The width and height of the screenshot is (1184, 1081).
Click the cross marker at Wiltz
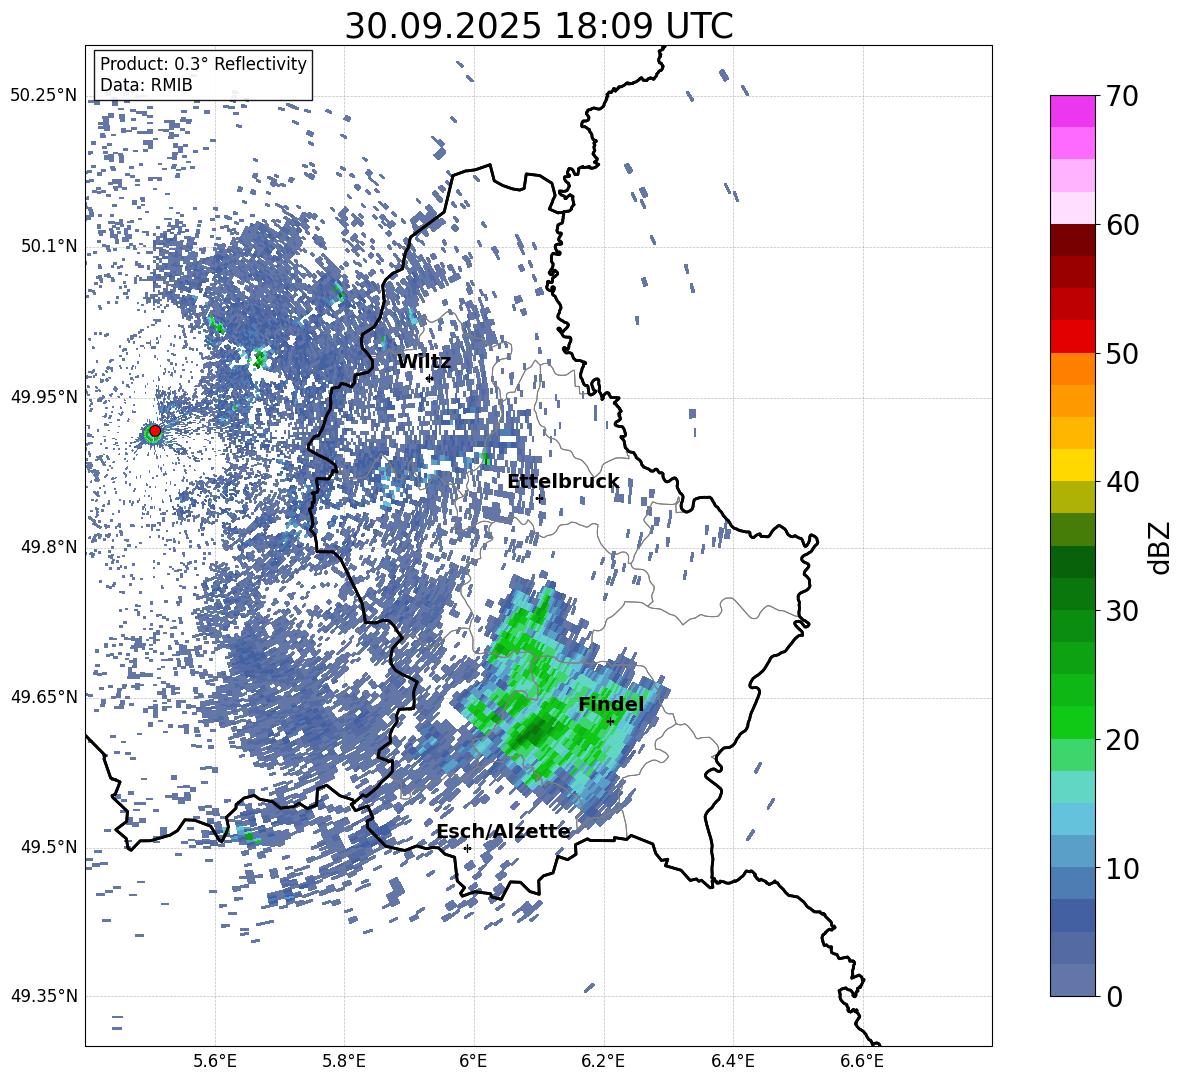click(x=429, y=378)
